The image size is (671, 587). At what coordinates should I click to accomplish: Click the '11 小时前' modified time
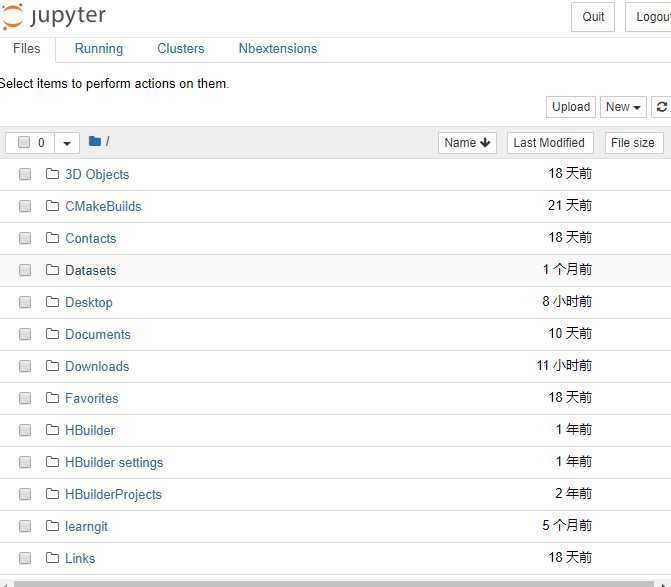[564, 366]
